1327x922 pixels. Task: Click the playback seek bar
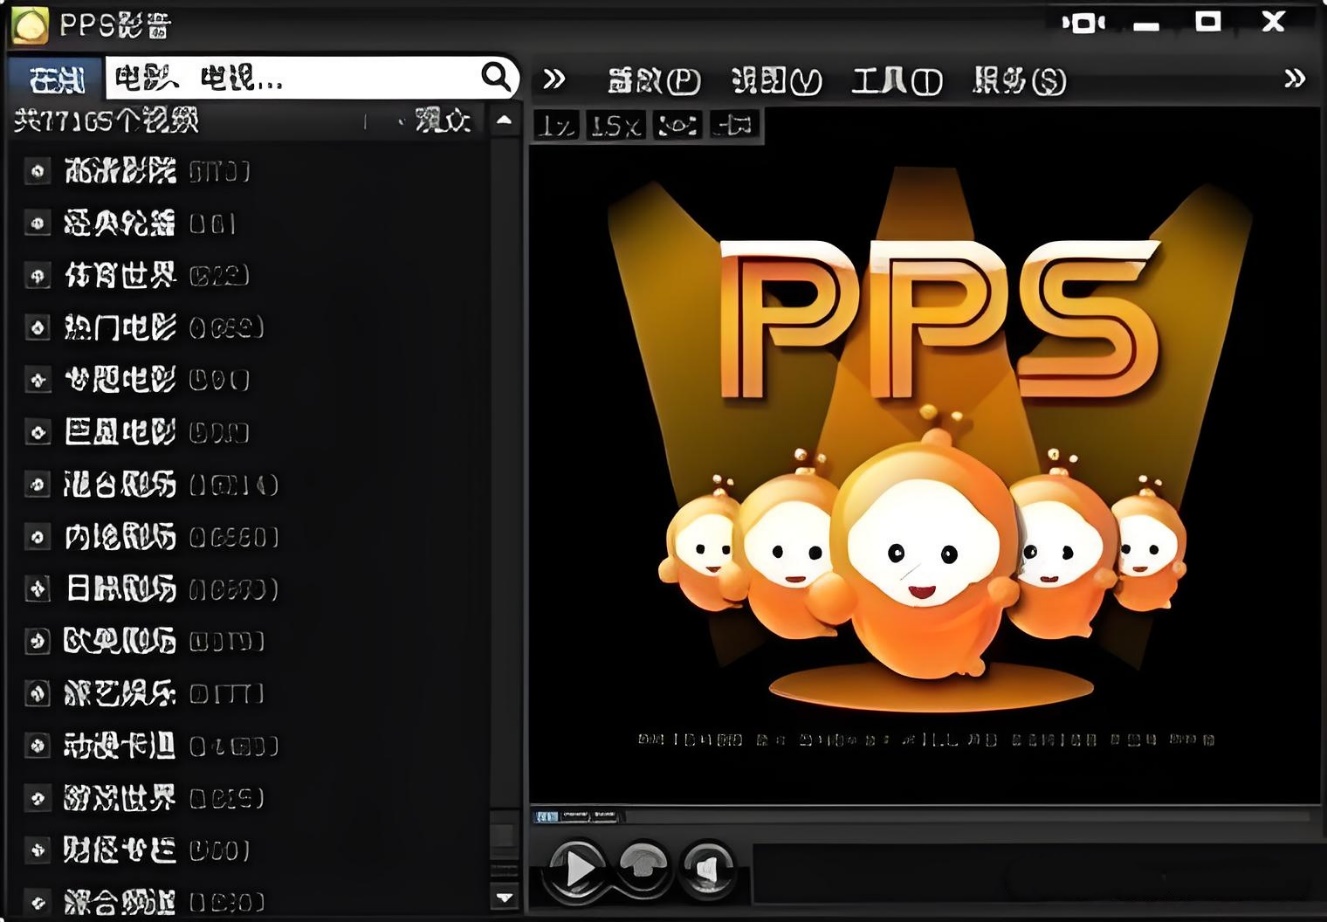click(923, 817)
